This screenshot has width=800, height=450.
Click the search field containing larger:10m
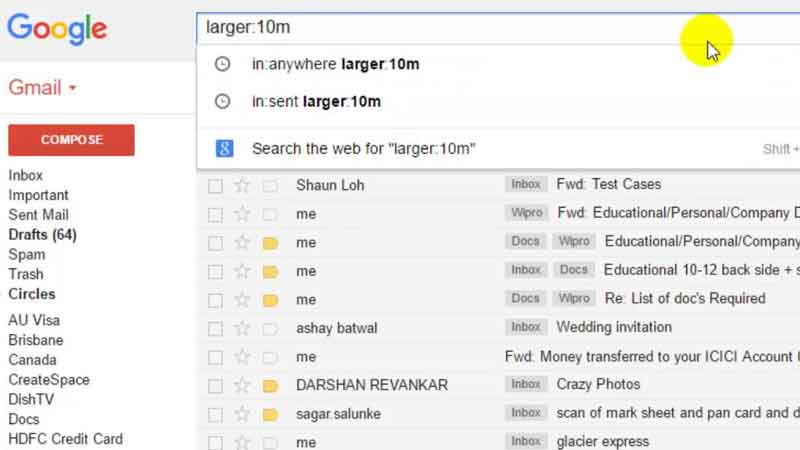[498, 27]
